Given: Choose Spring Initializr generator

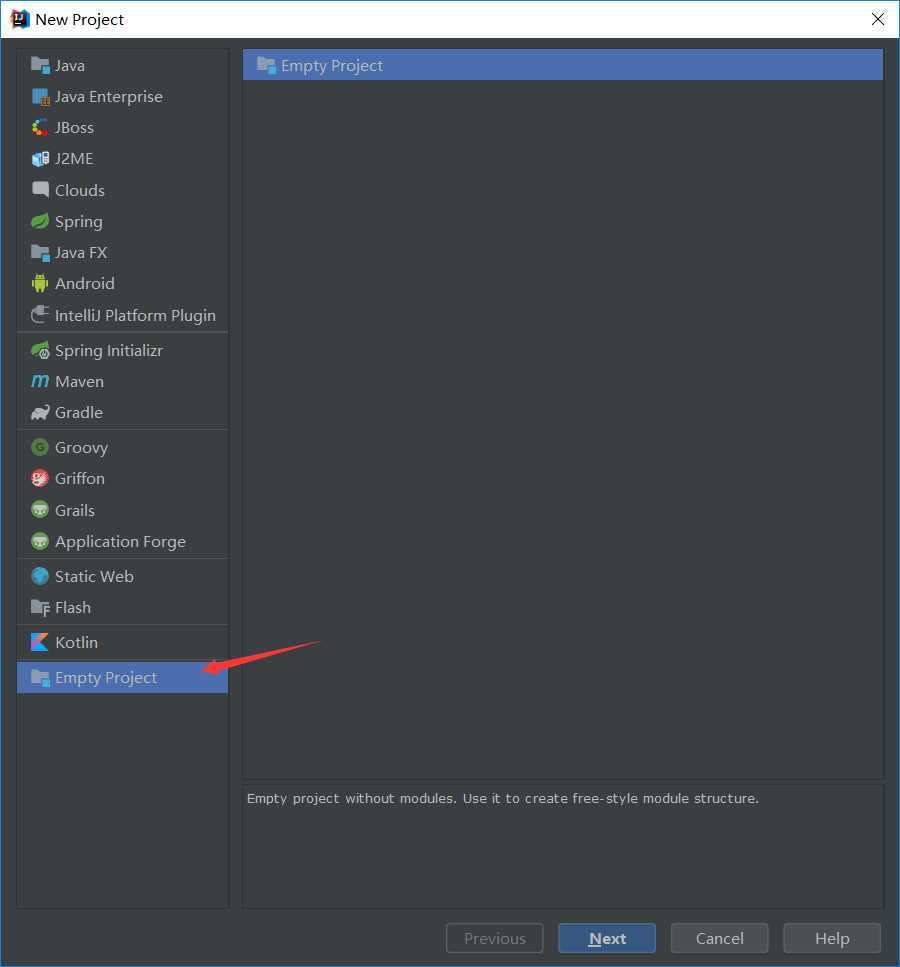Looking at the screenshot, I should tap(123, 350).
